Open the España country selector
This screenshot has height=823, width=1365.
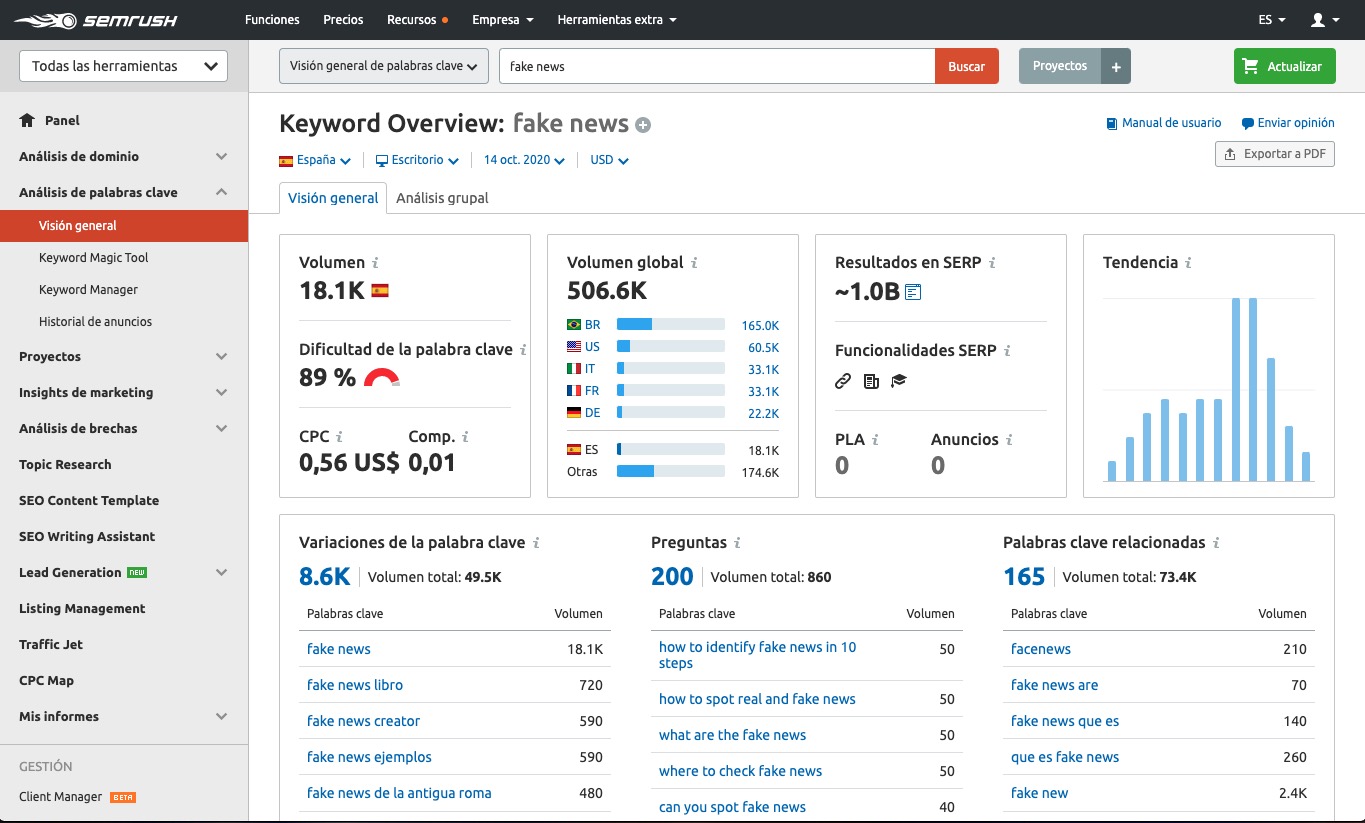(x=315, y=160)
